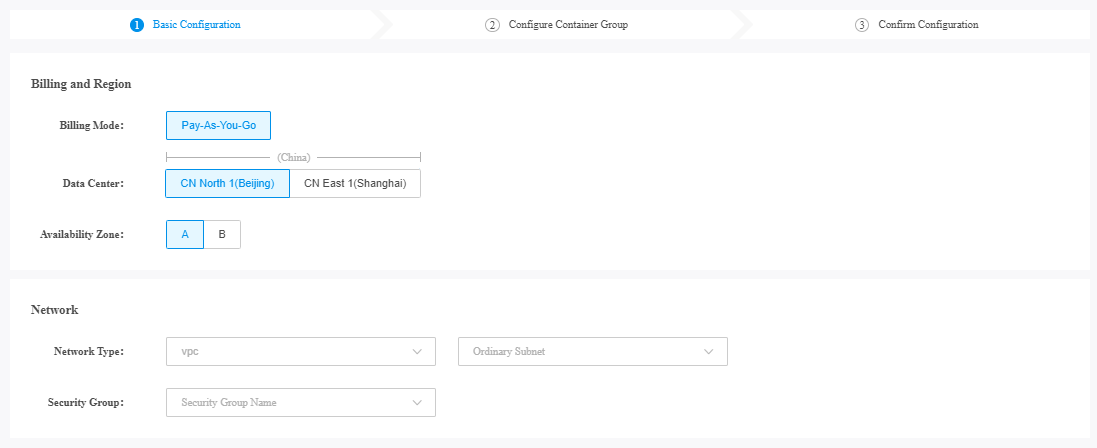Click the Network section heading
Viewport: 1097px width, 448px height.
(55, 309)
